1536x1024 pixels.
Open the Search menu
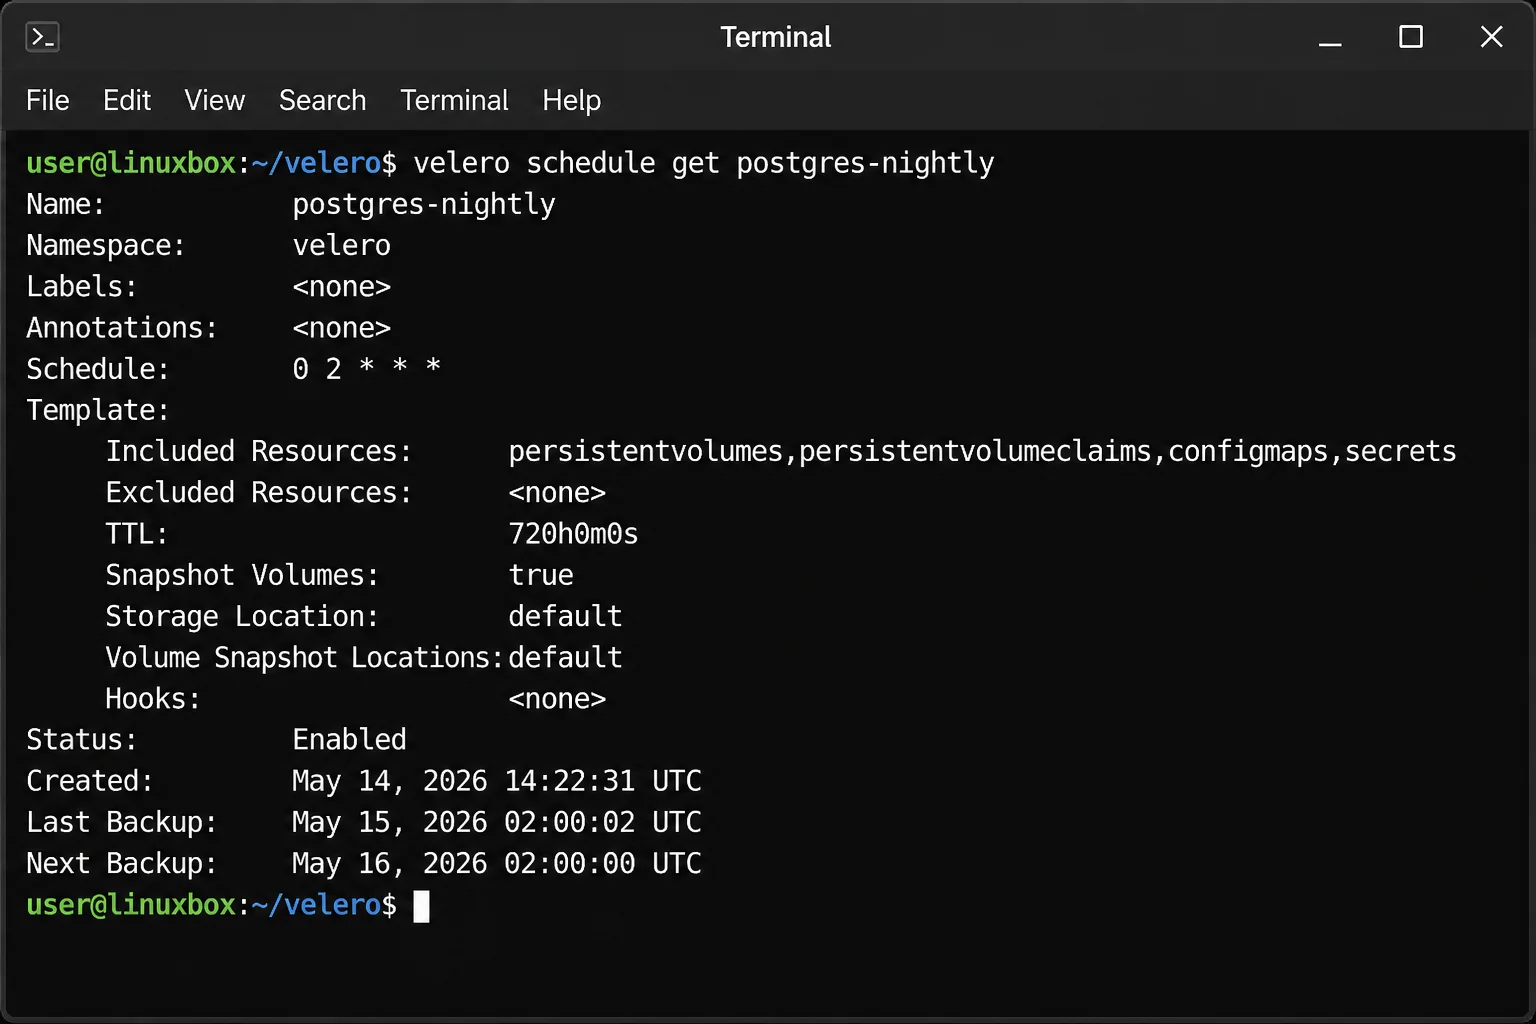coord(322,100)
